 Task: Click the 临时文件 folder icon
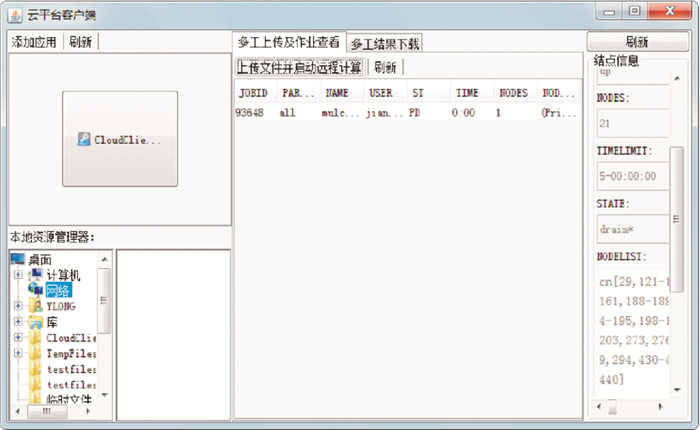[x=35, y=400]
